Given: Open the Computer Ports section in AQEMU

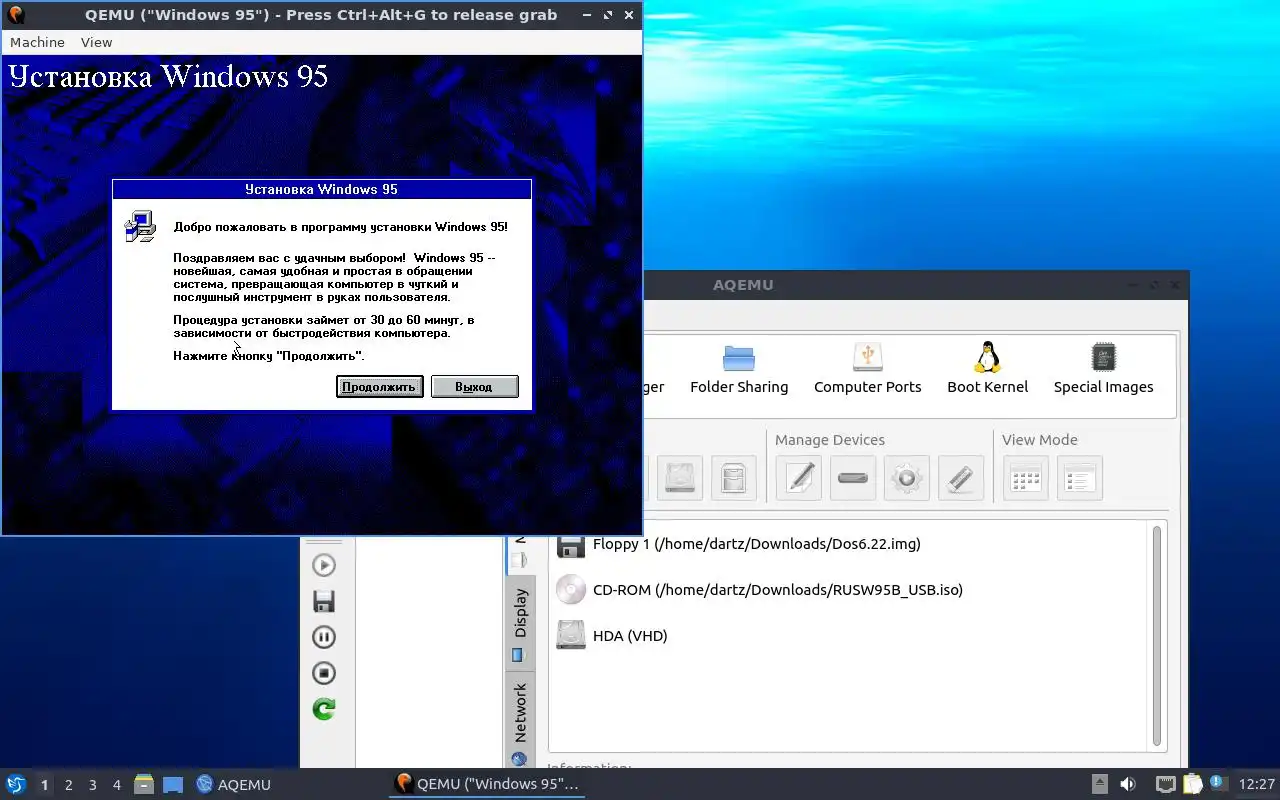Looking at the screenshot, I should tap(867, 369).
